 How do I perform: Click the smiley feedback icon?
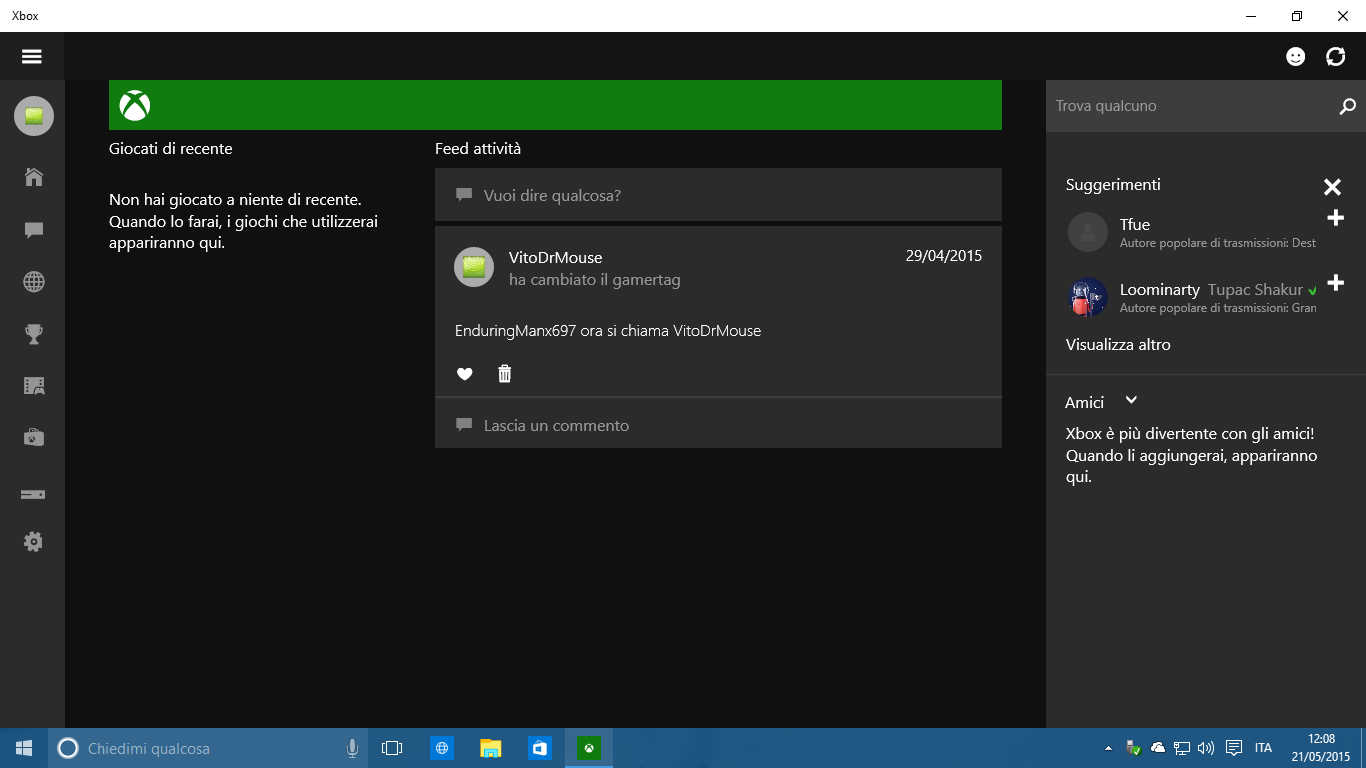[x=1295, y=57]
